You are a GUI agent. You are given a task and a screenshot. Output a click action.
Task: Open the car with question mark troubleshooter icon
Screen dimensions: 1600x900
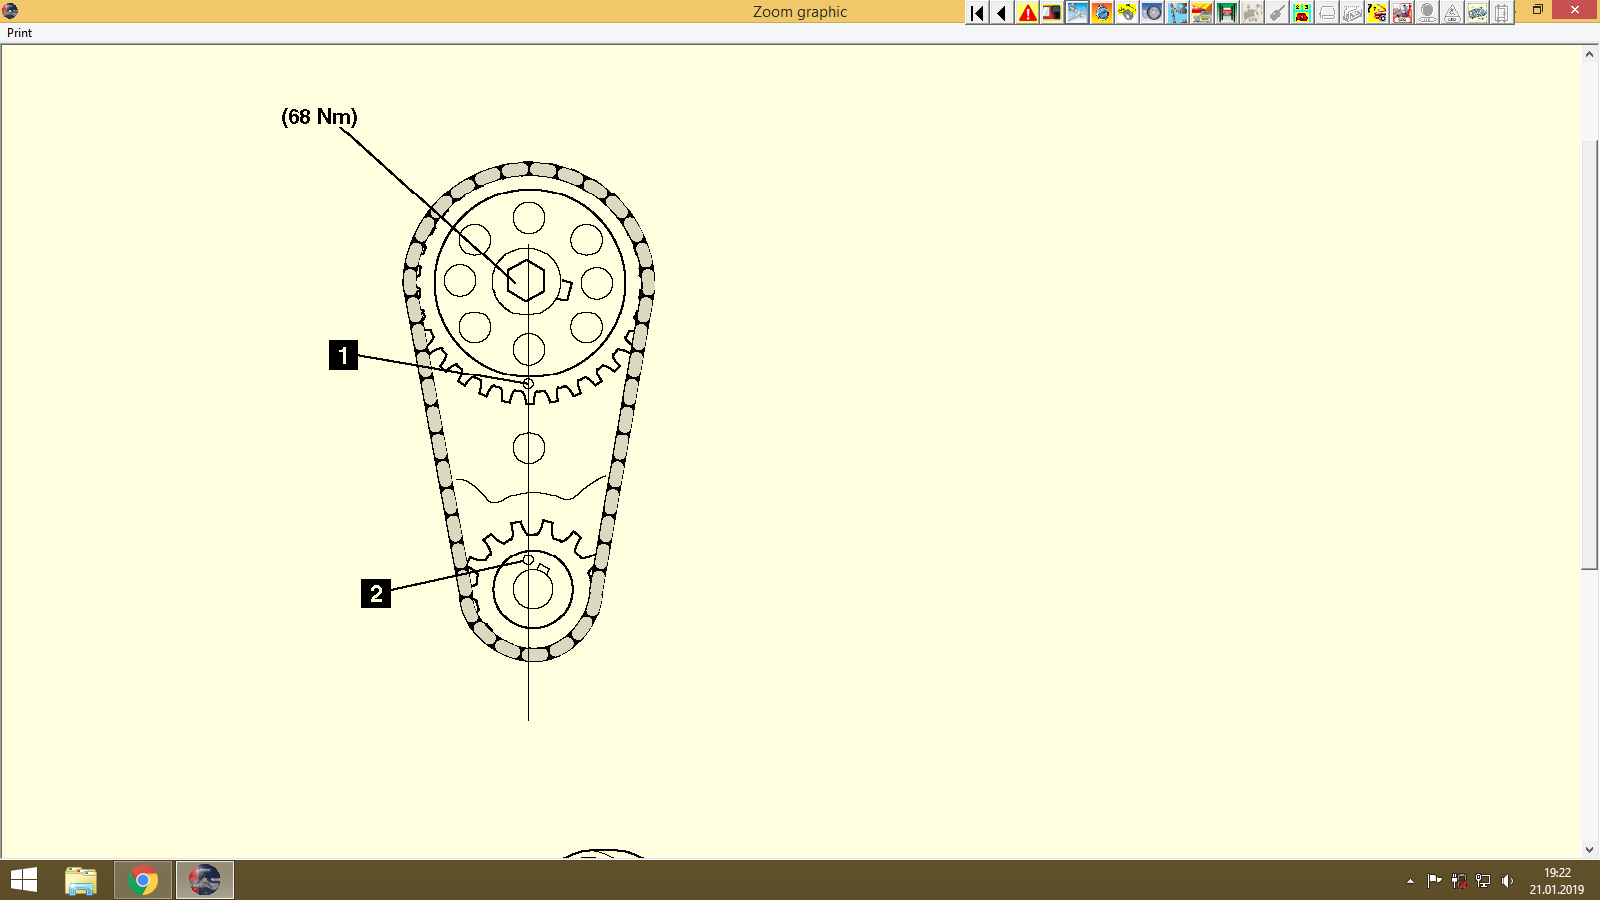point(1377,13)
